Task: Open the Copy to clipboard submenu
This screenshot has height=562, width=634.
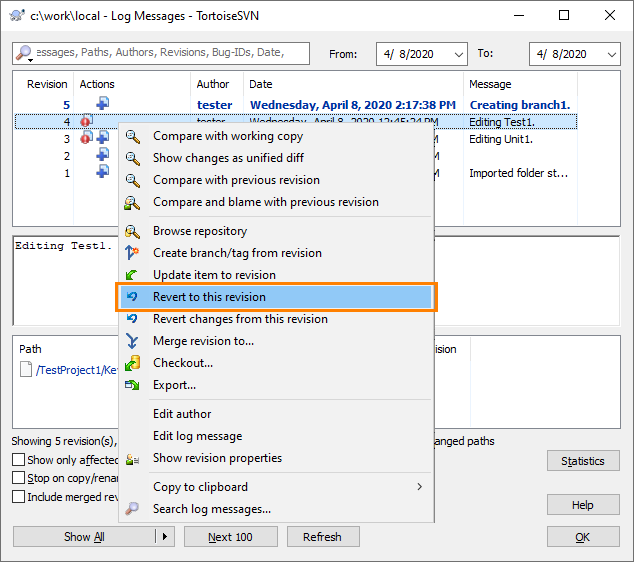Action: coord(275,487)
